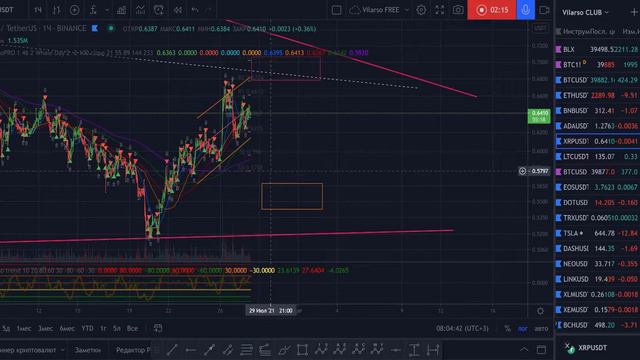This screenshot has height=360, width=640.
Task: Open the Редактор Pine tab
Action: (x=133, y=350)
